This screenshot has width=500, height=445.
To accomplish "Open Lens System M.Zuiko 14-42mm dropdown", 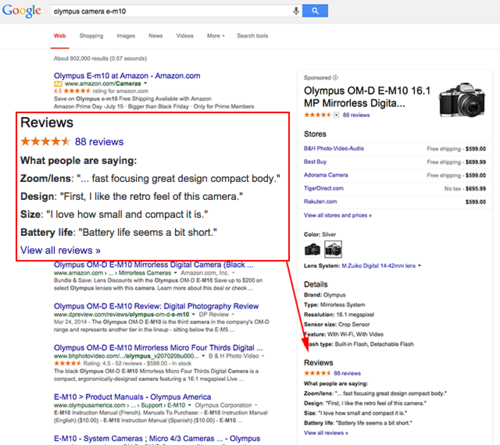I will [381, 266].
